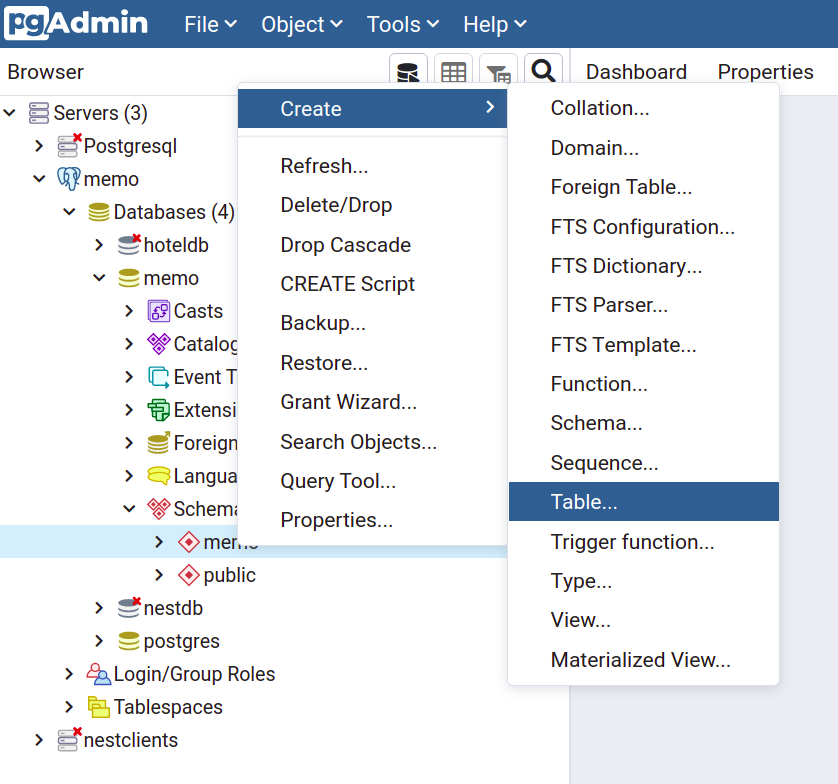Image resolution: width=838 pixels, height=784 pixels.
Task: Choose Foreign Table... in Create submenu
Action: tap(643, 187)
